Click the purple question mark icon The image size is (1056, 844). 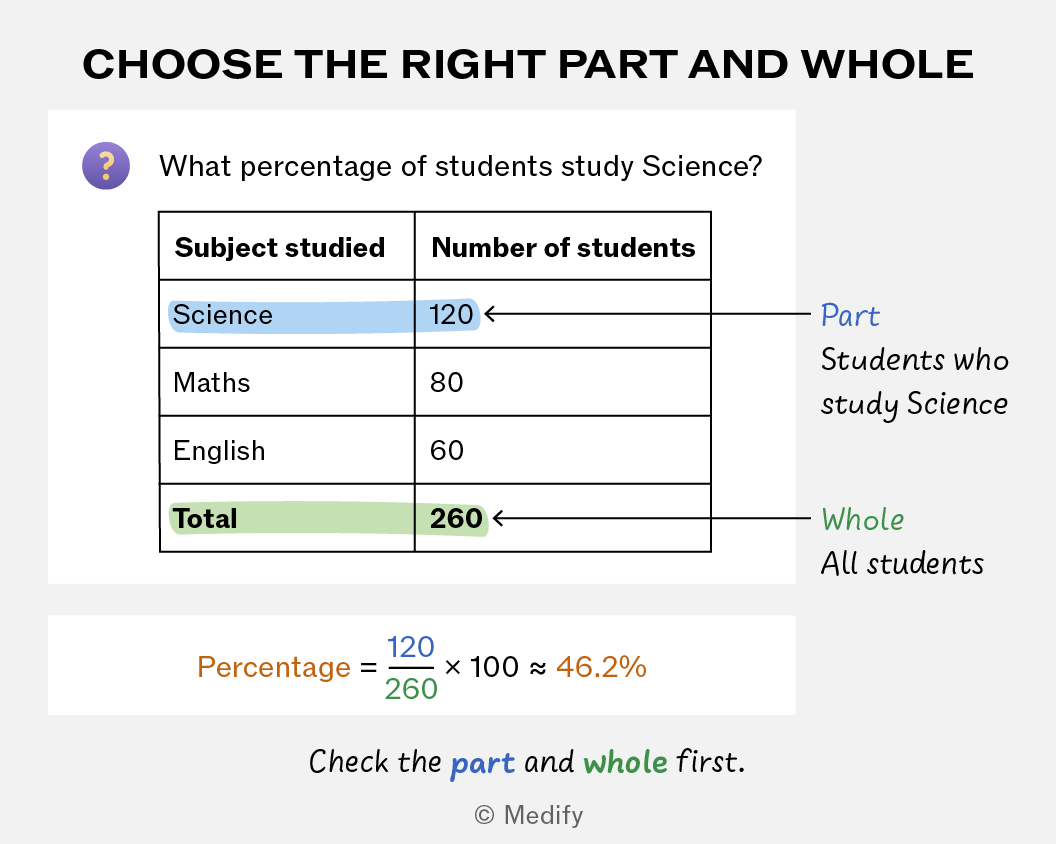pos(106,166)
